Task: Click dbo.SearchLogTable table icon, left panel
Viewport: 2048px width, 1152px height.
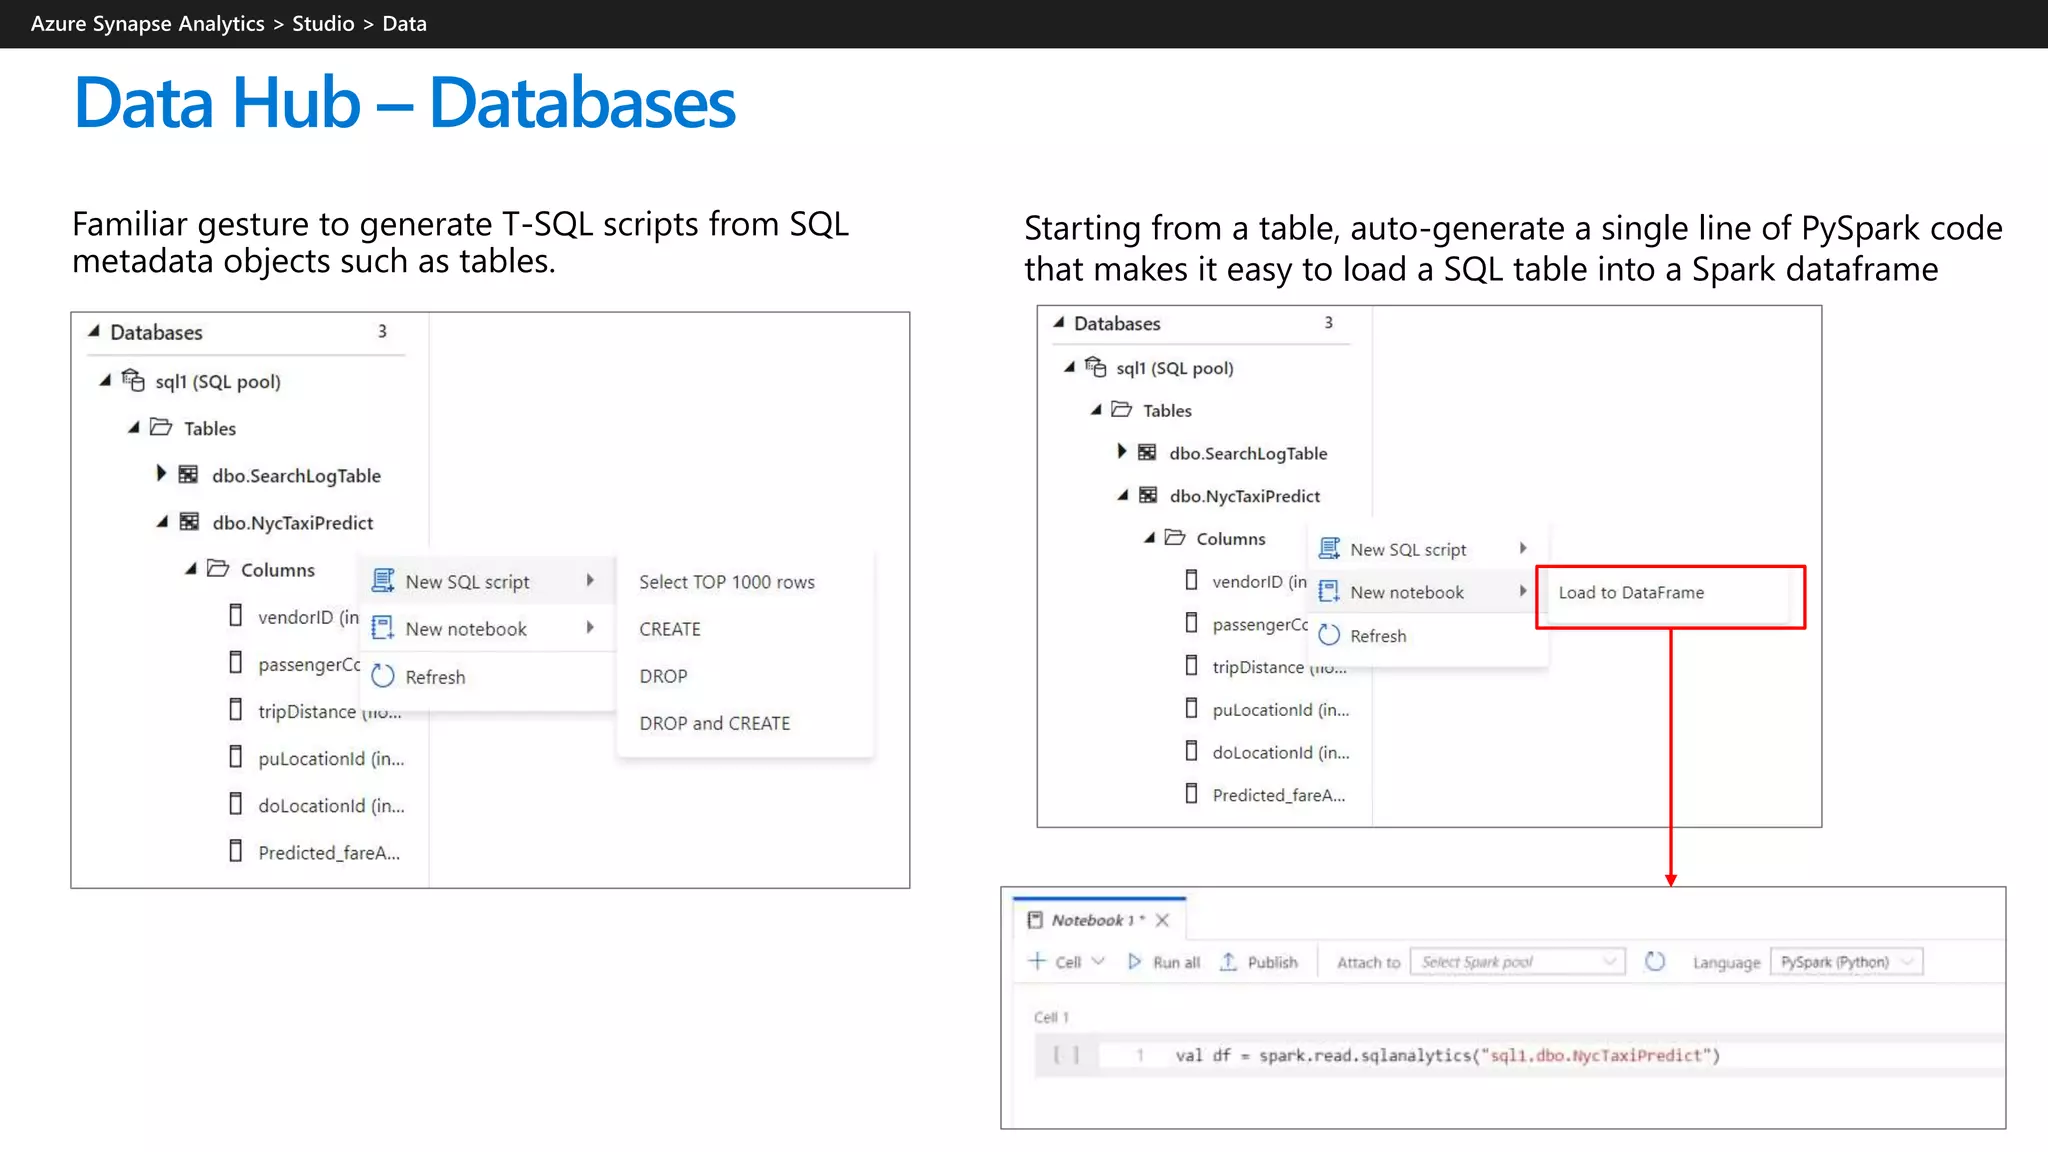Action: (188, 474)
